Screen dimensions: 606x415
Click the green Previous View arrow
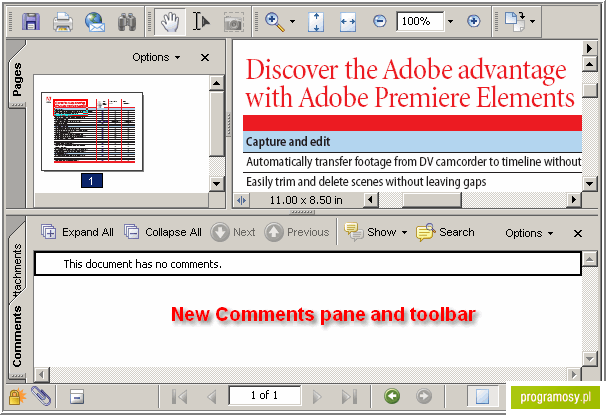[x=392, y=396]
